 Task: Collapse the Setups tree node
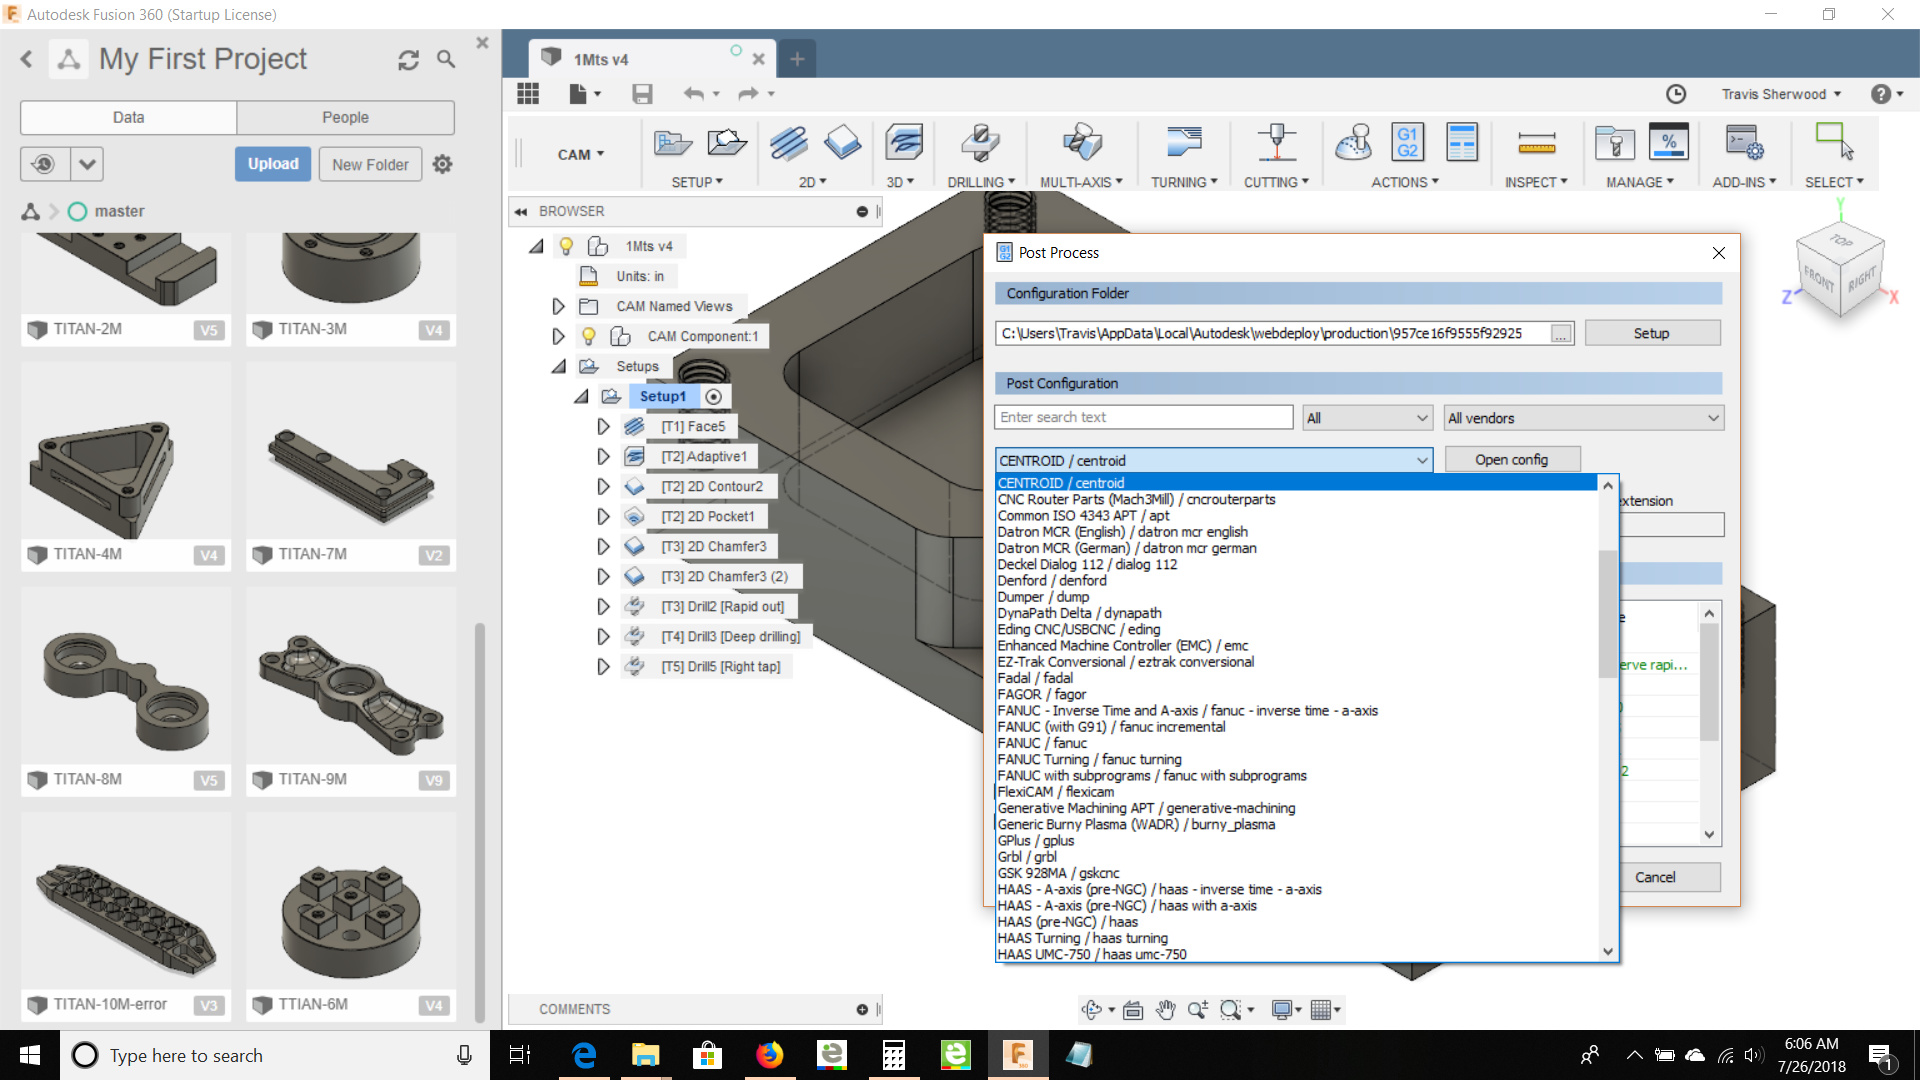pyautogui.click(x=558, y=366)
